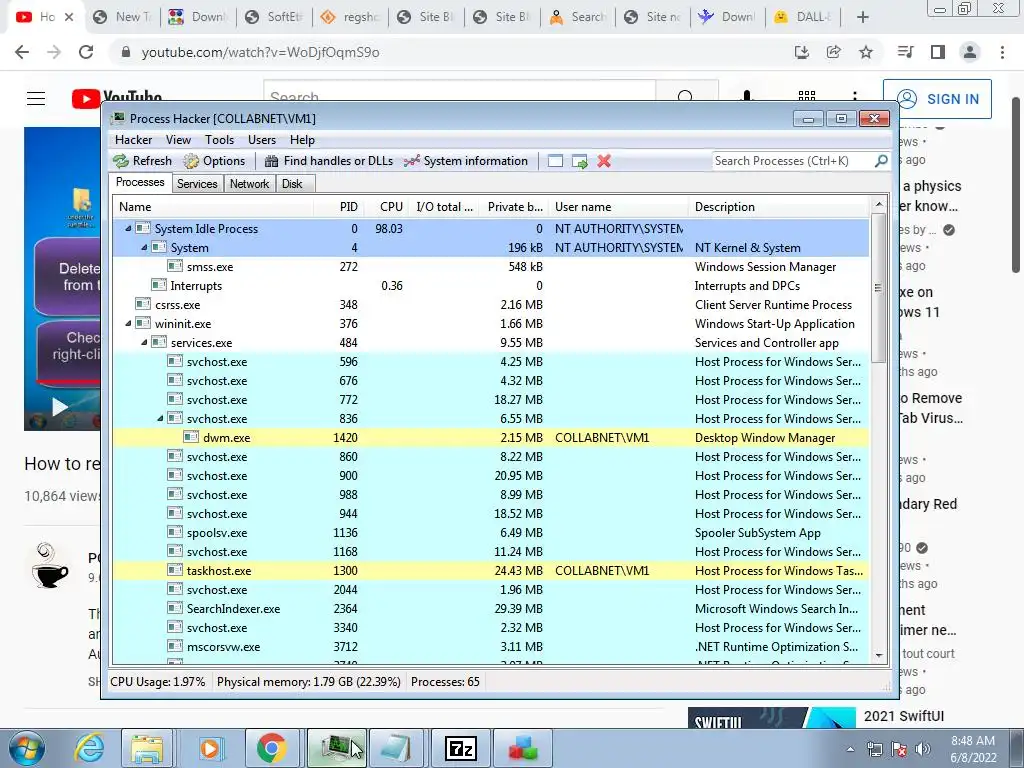This screenshot has height=768, width=1024.
Task: Open the Users menu
Action: (261, 140)
